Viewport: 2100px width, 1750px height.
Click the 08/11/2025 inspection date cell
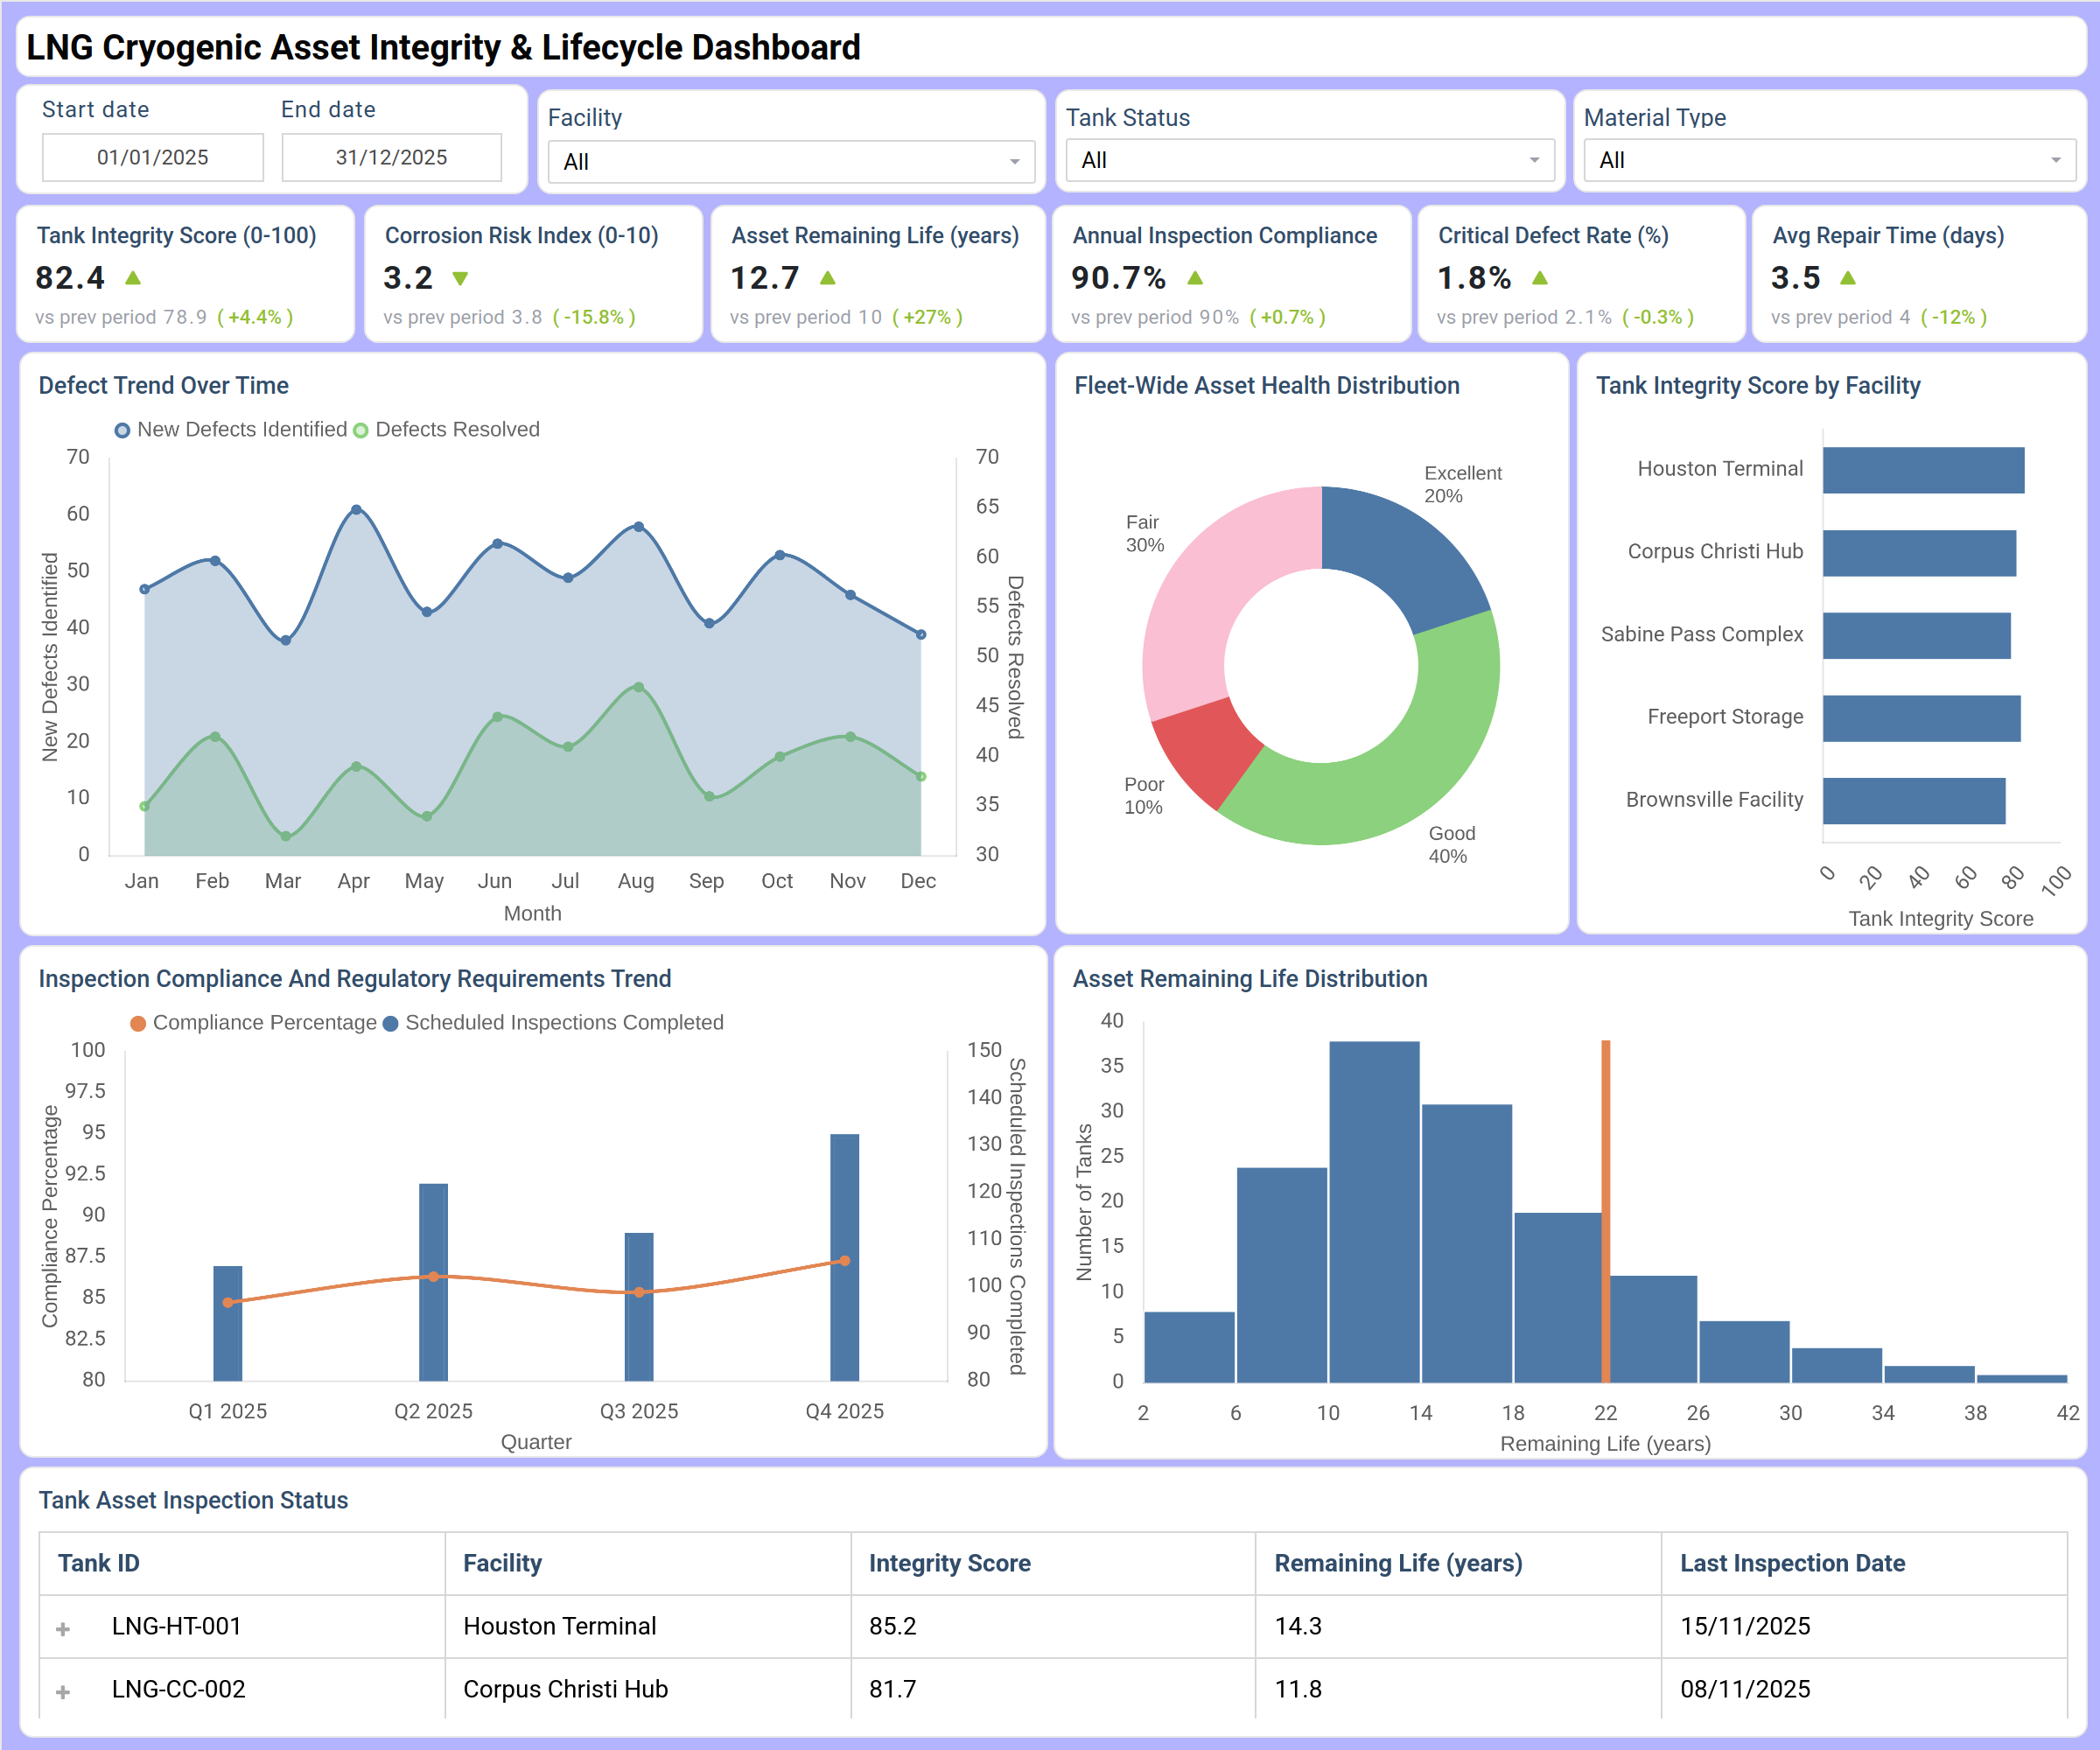point(1864,1690)
